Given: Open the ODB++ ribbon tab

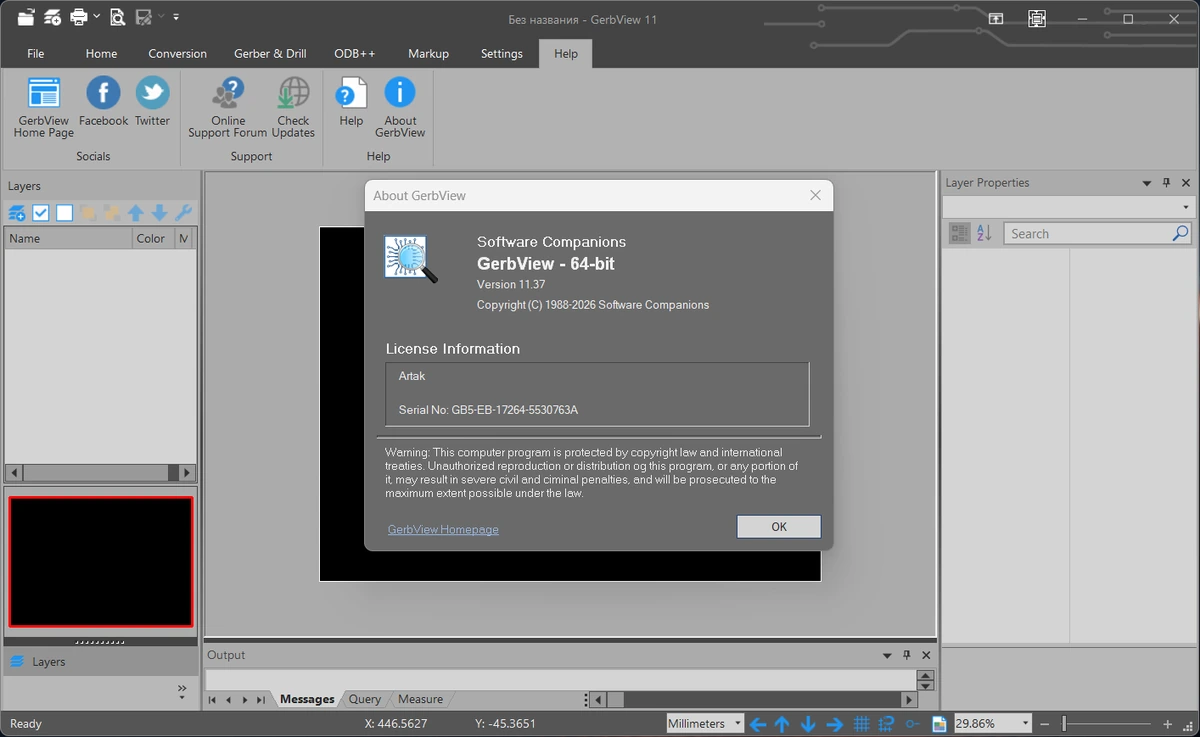Looking at the screenshot, I should 355,54.
